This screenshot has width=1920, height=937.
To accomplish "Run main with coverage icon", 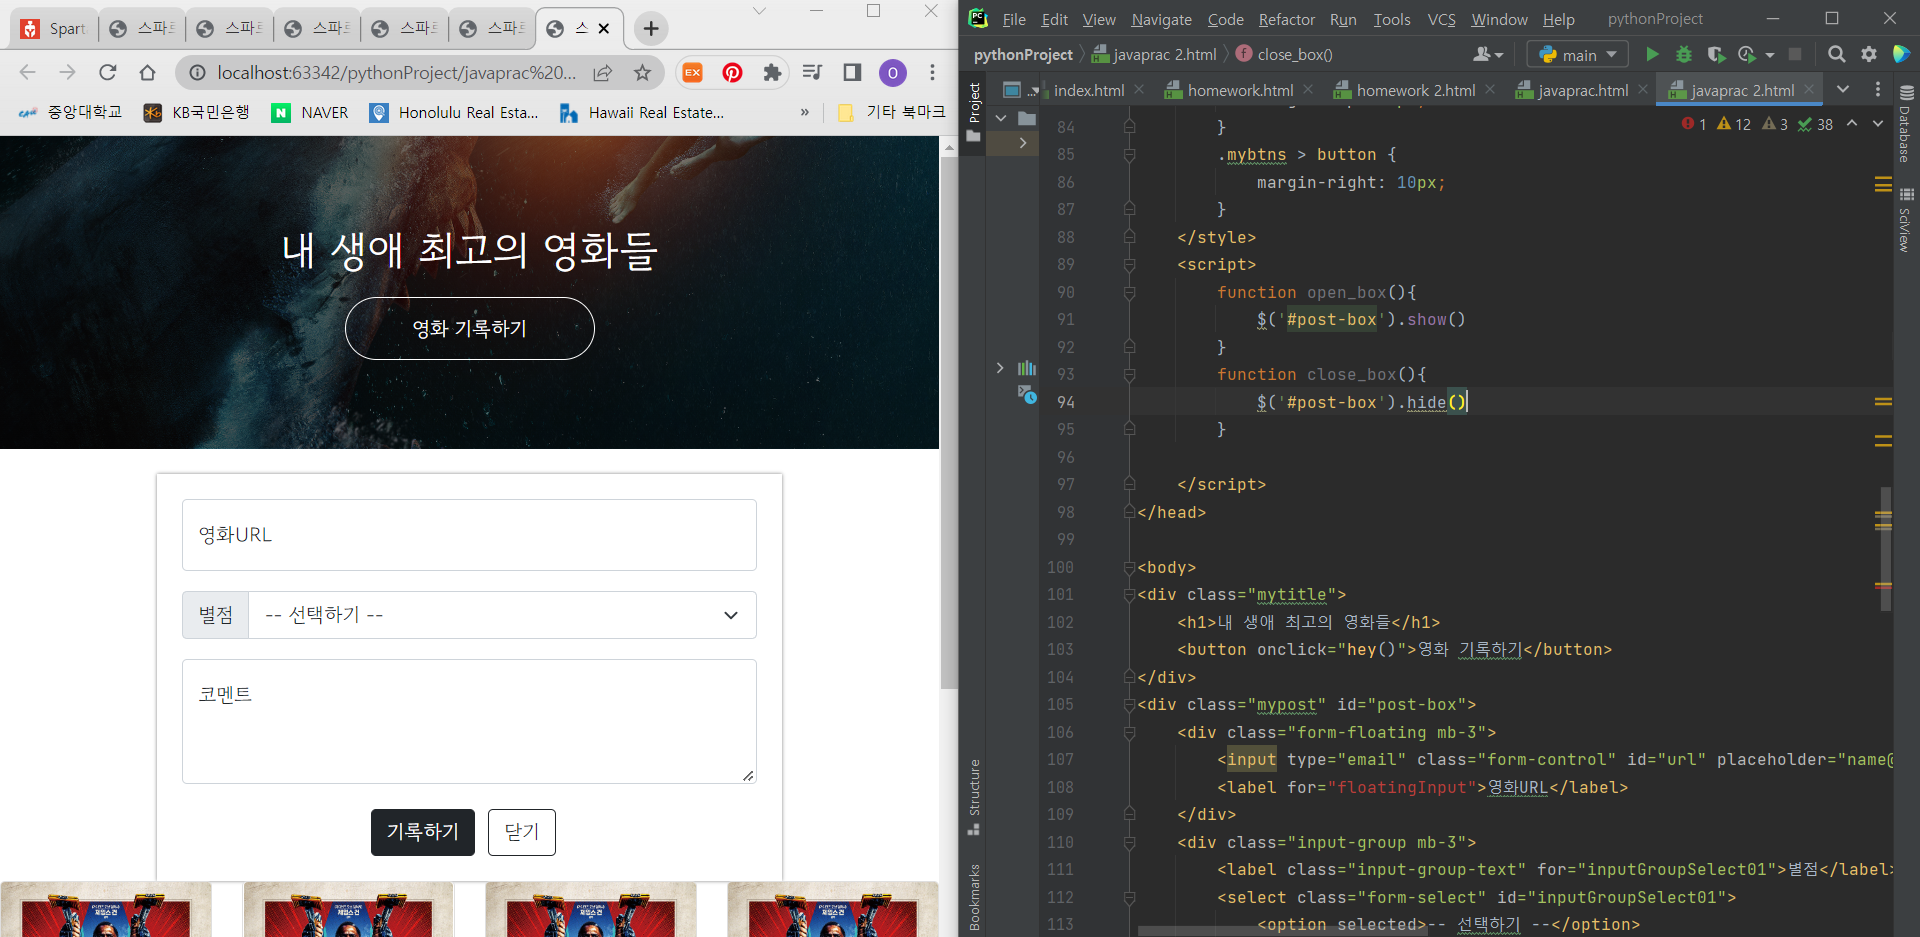I will point(1716,54).
